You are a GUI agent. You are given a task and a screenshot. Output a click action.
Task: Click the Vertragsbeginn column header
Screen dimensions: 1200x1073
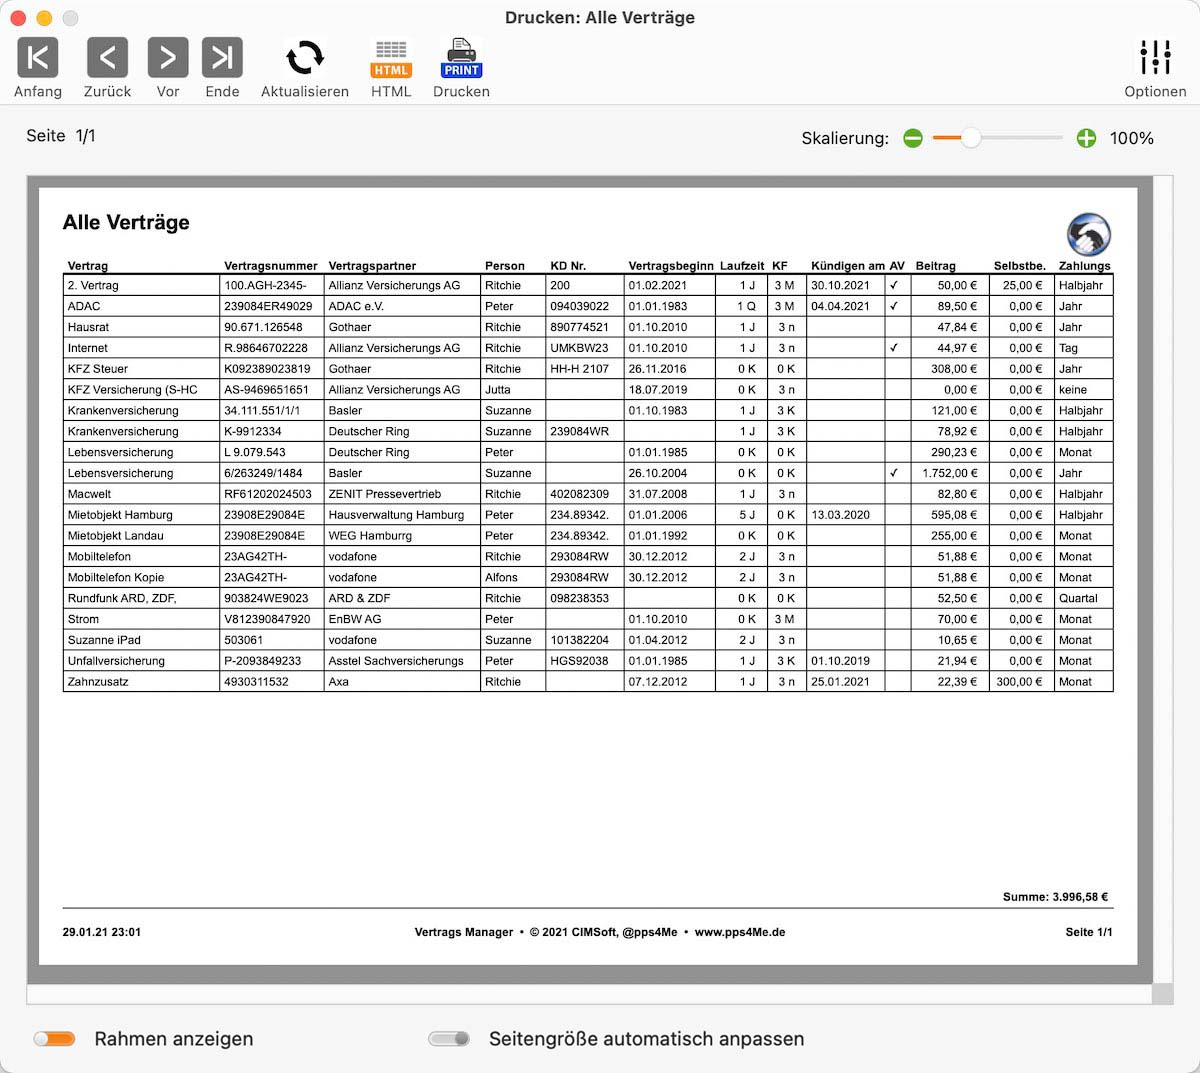(x=671, y=266)
